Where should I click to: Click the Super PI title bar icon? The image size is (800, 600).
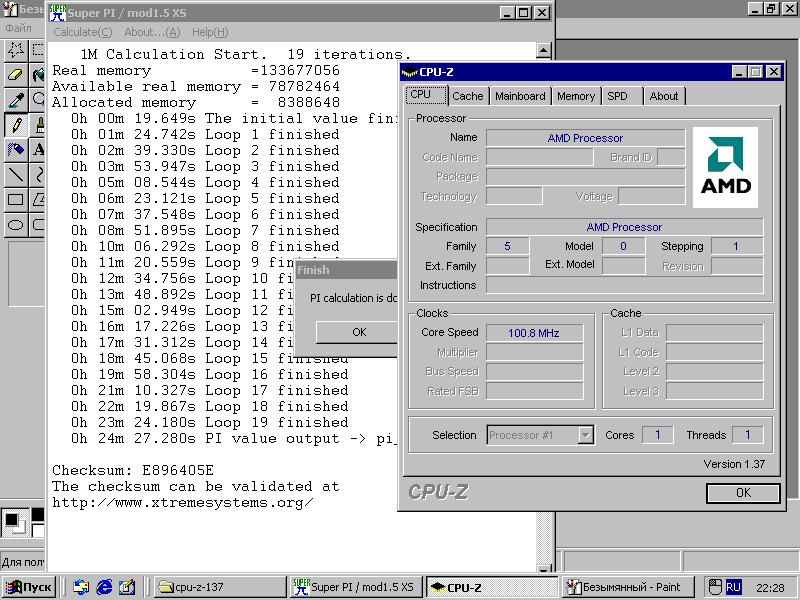pyautogui.click(x=57, y=13)
